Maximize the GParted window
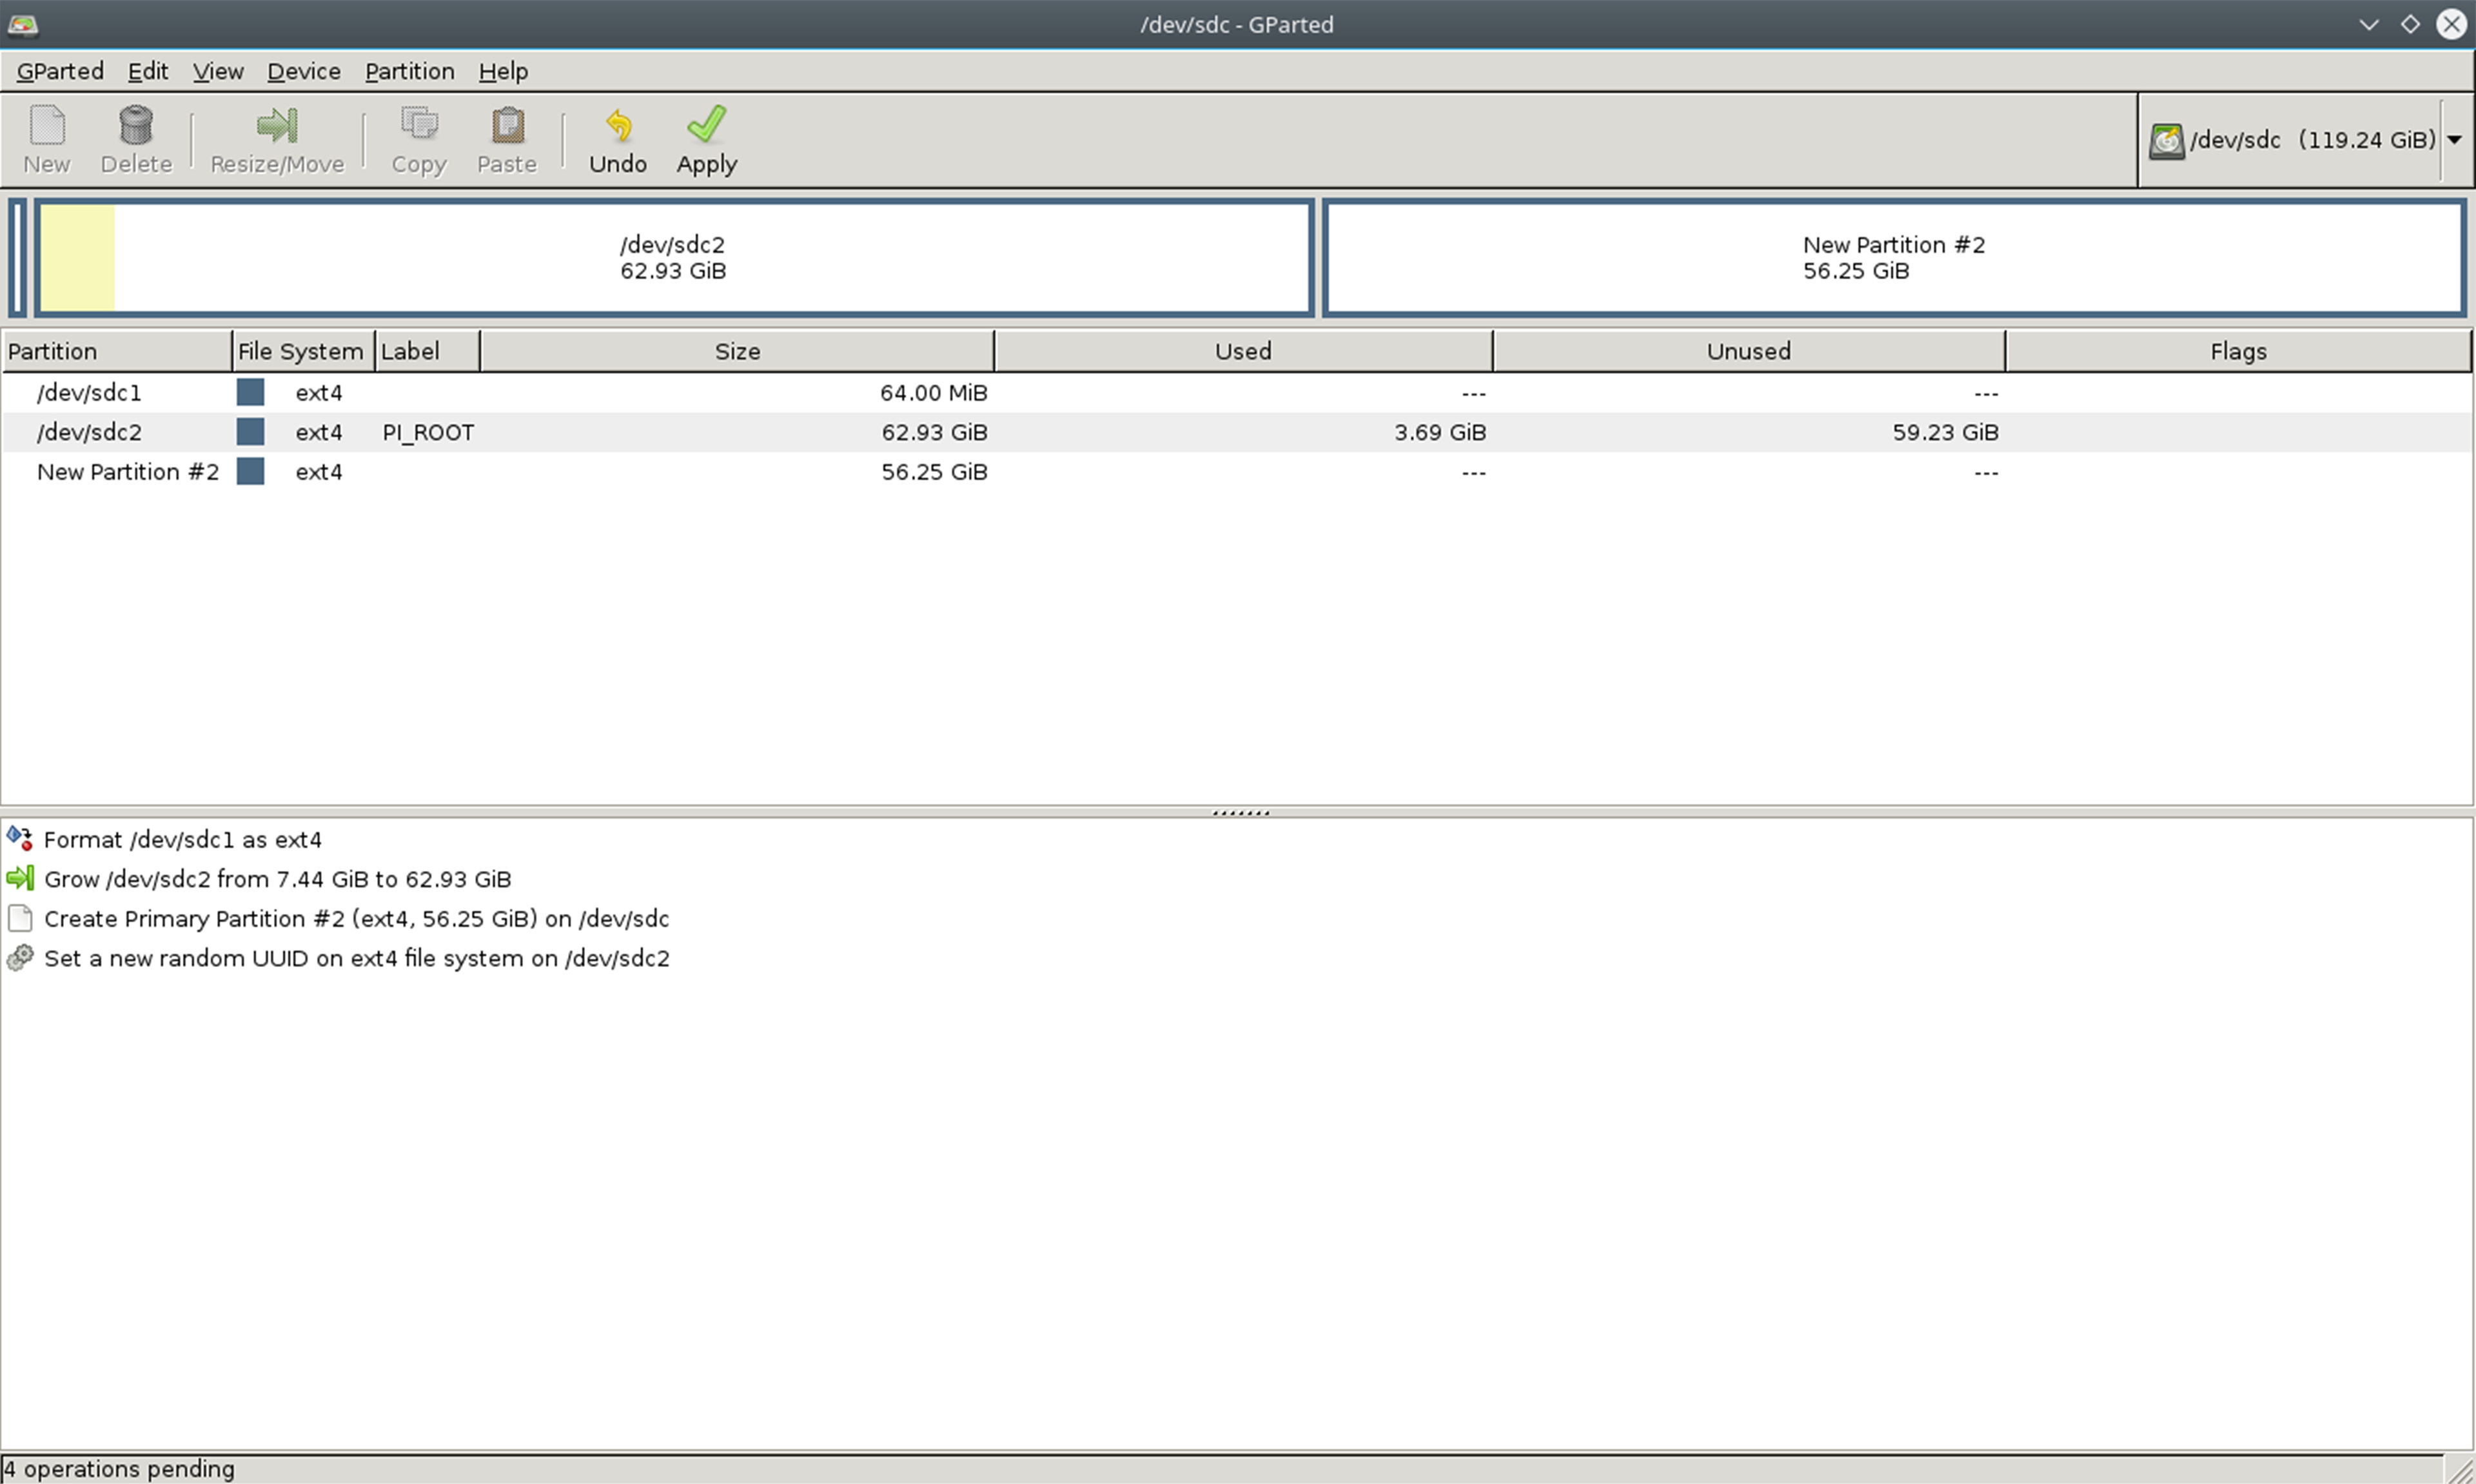The image size is (2476, 1484). coord(2410,24)
